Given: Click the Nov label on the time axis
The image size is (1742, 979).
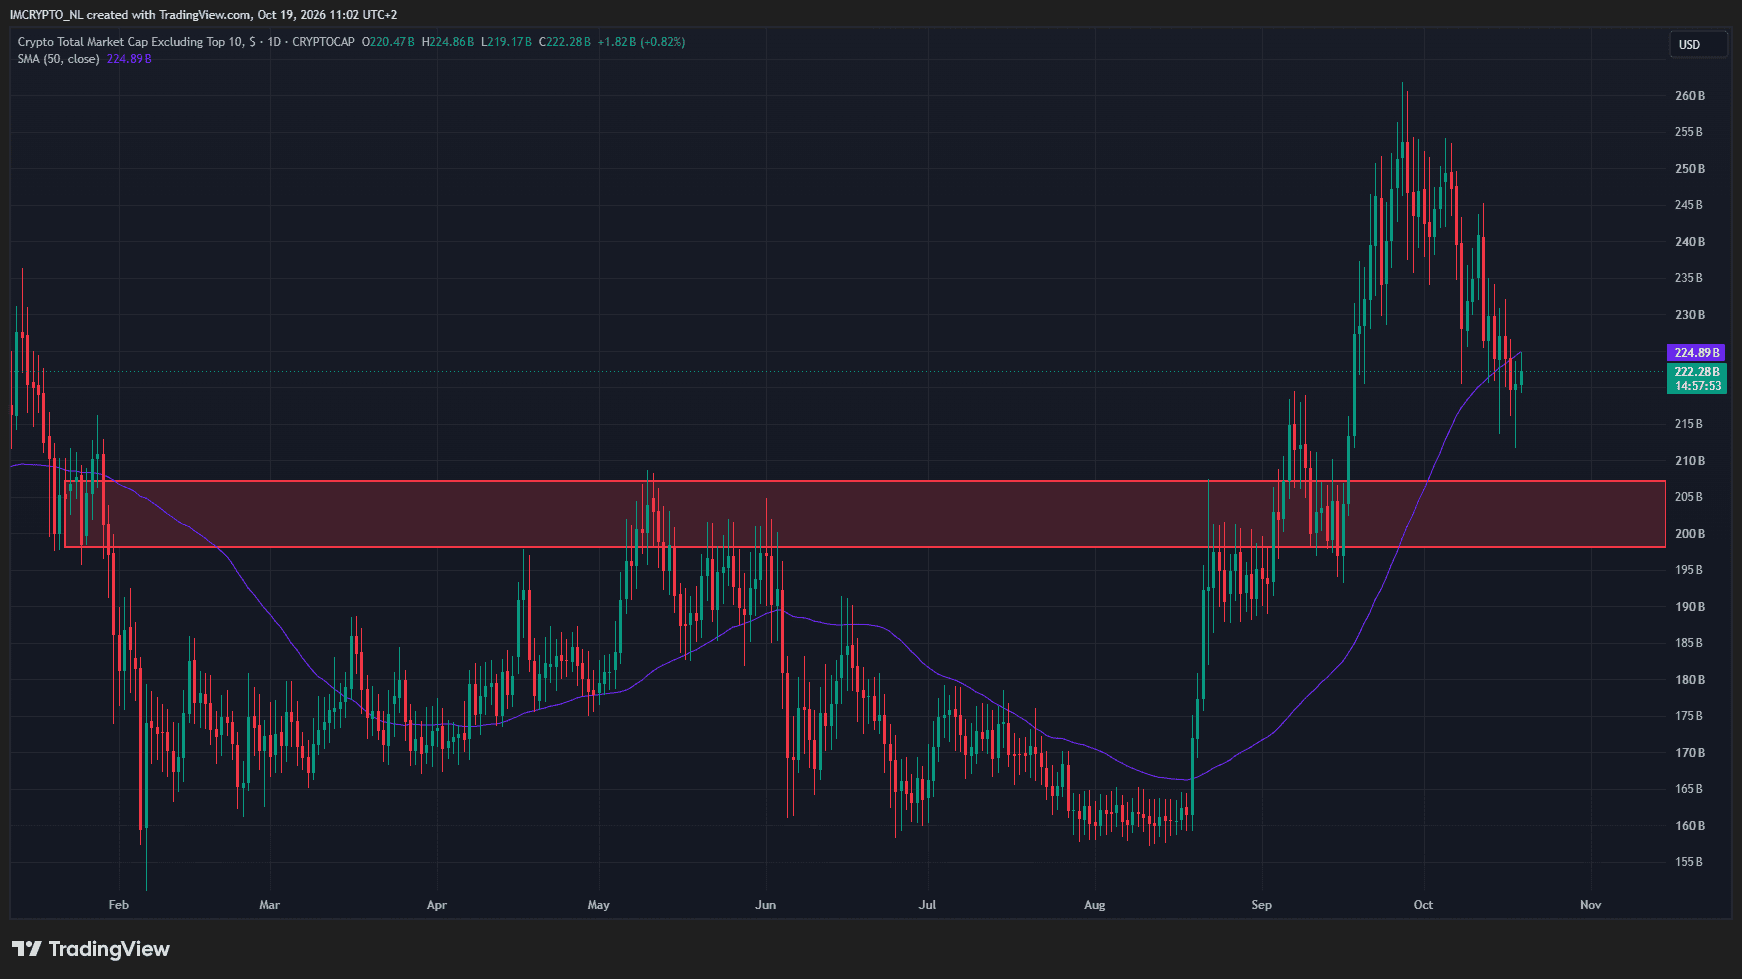Looking at the screenshot, I should 1590,905.
